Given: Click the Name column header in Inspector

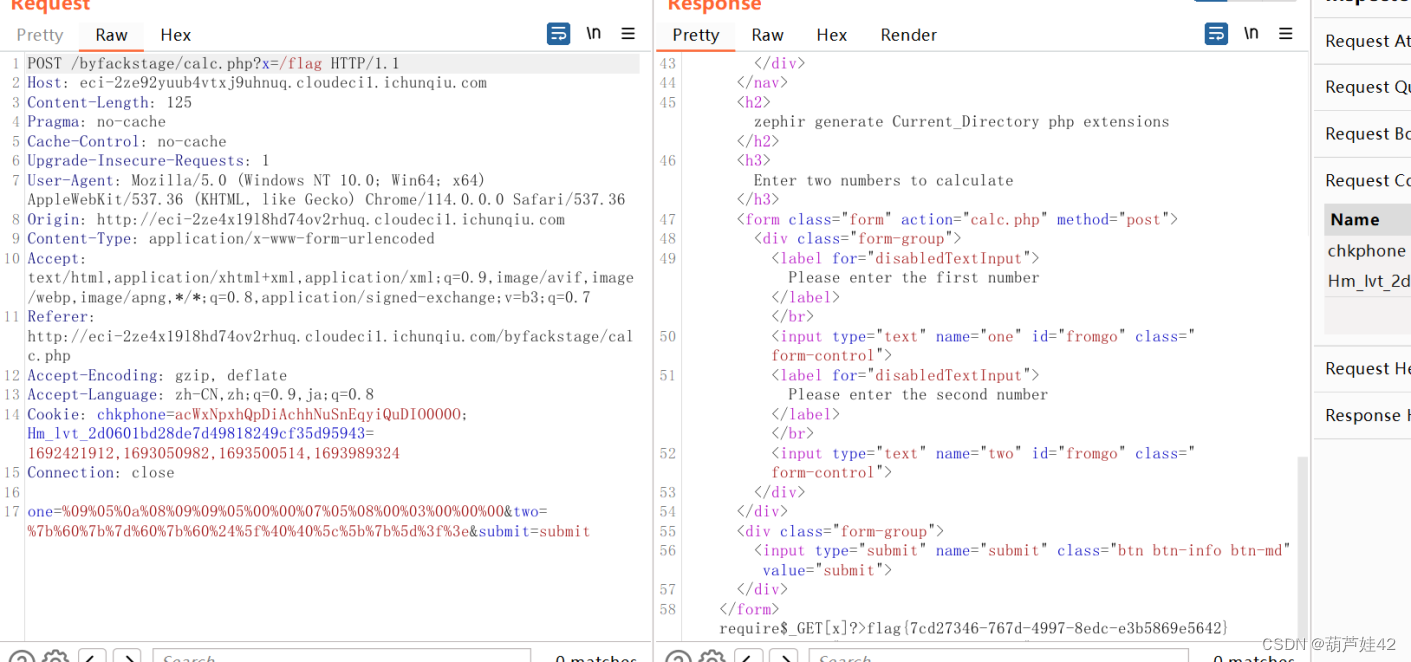Looking at the screenshot, I should point(1367,219).
